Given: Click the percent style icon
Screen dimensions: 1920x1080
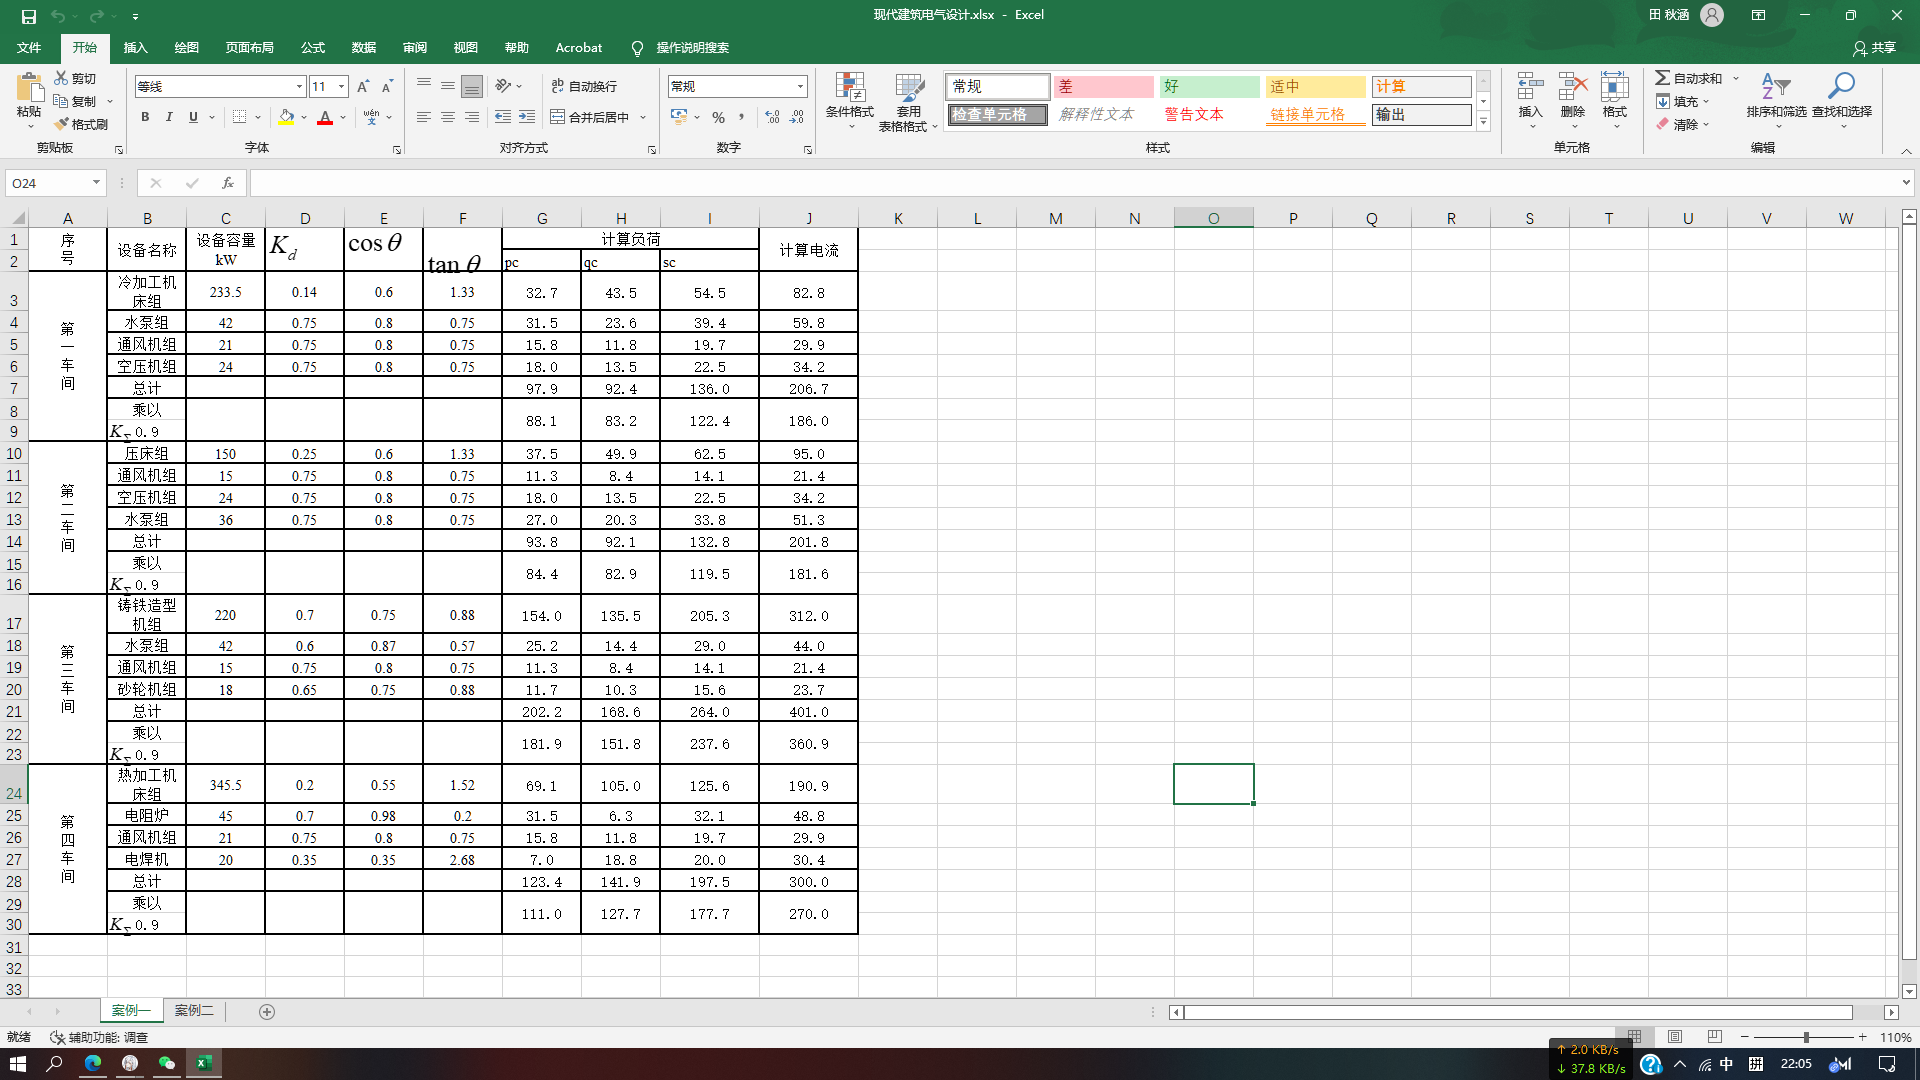Looking at the screenshot, I should click(x=718, y=117).
